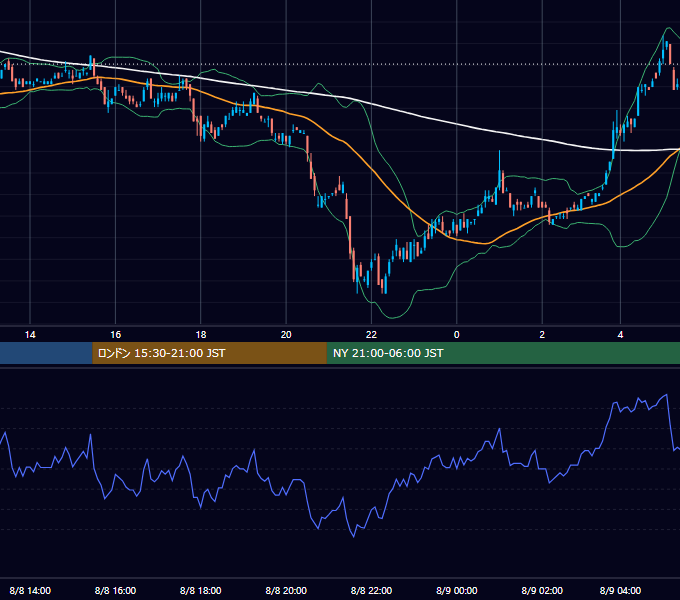Click the 8/8 22:00 date label
The width and height of the screenshot is (680, 600).
pyautogui.click(x=371, y=590)
